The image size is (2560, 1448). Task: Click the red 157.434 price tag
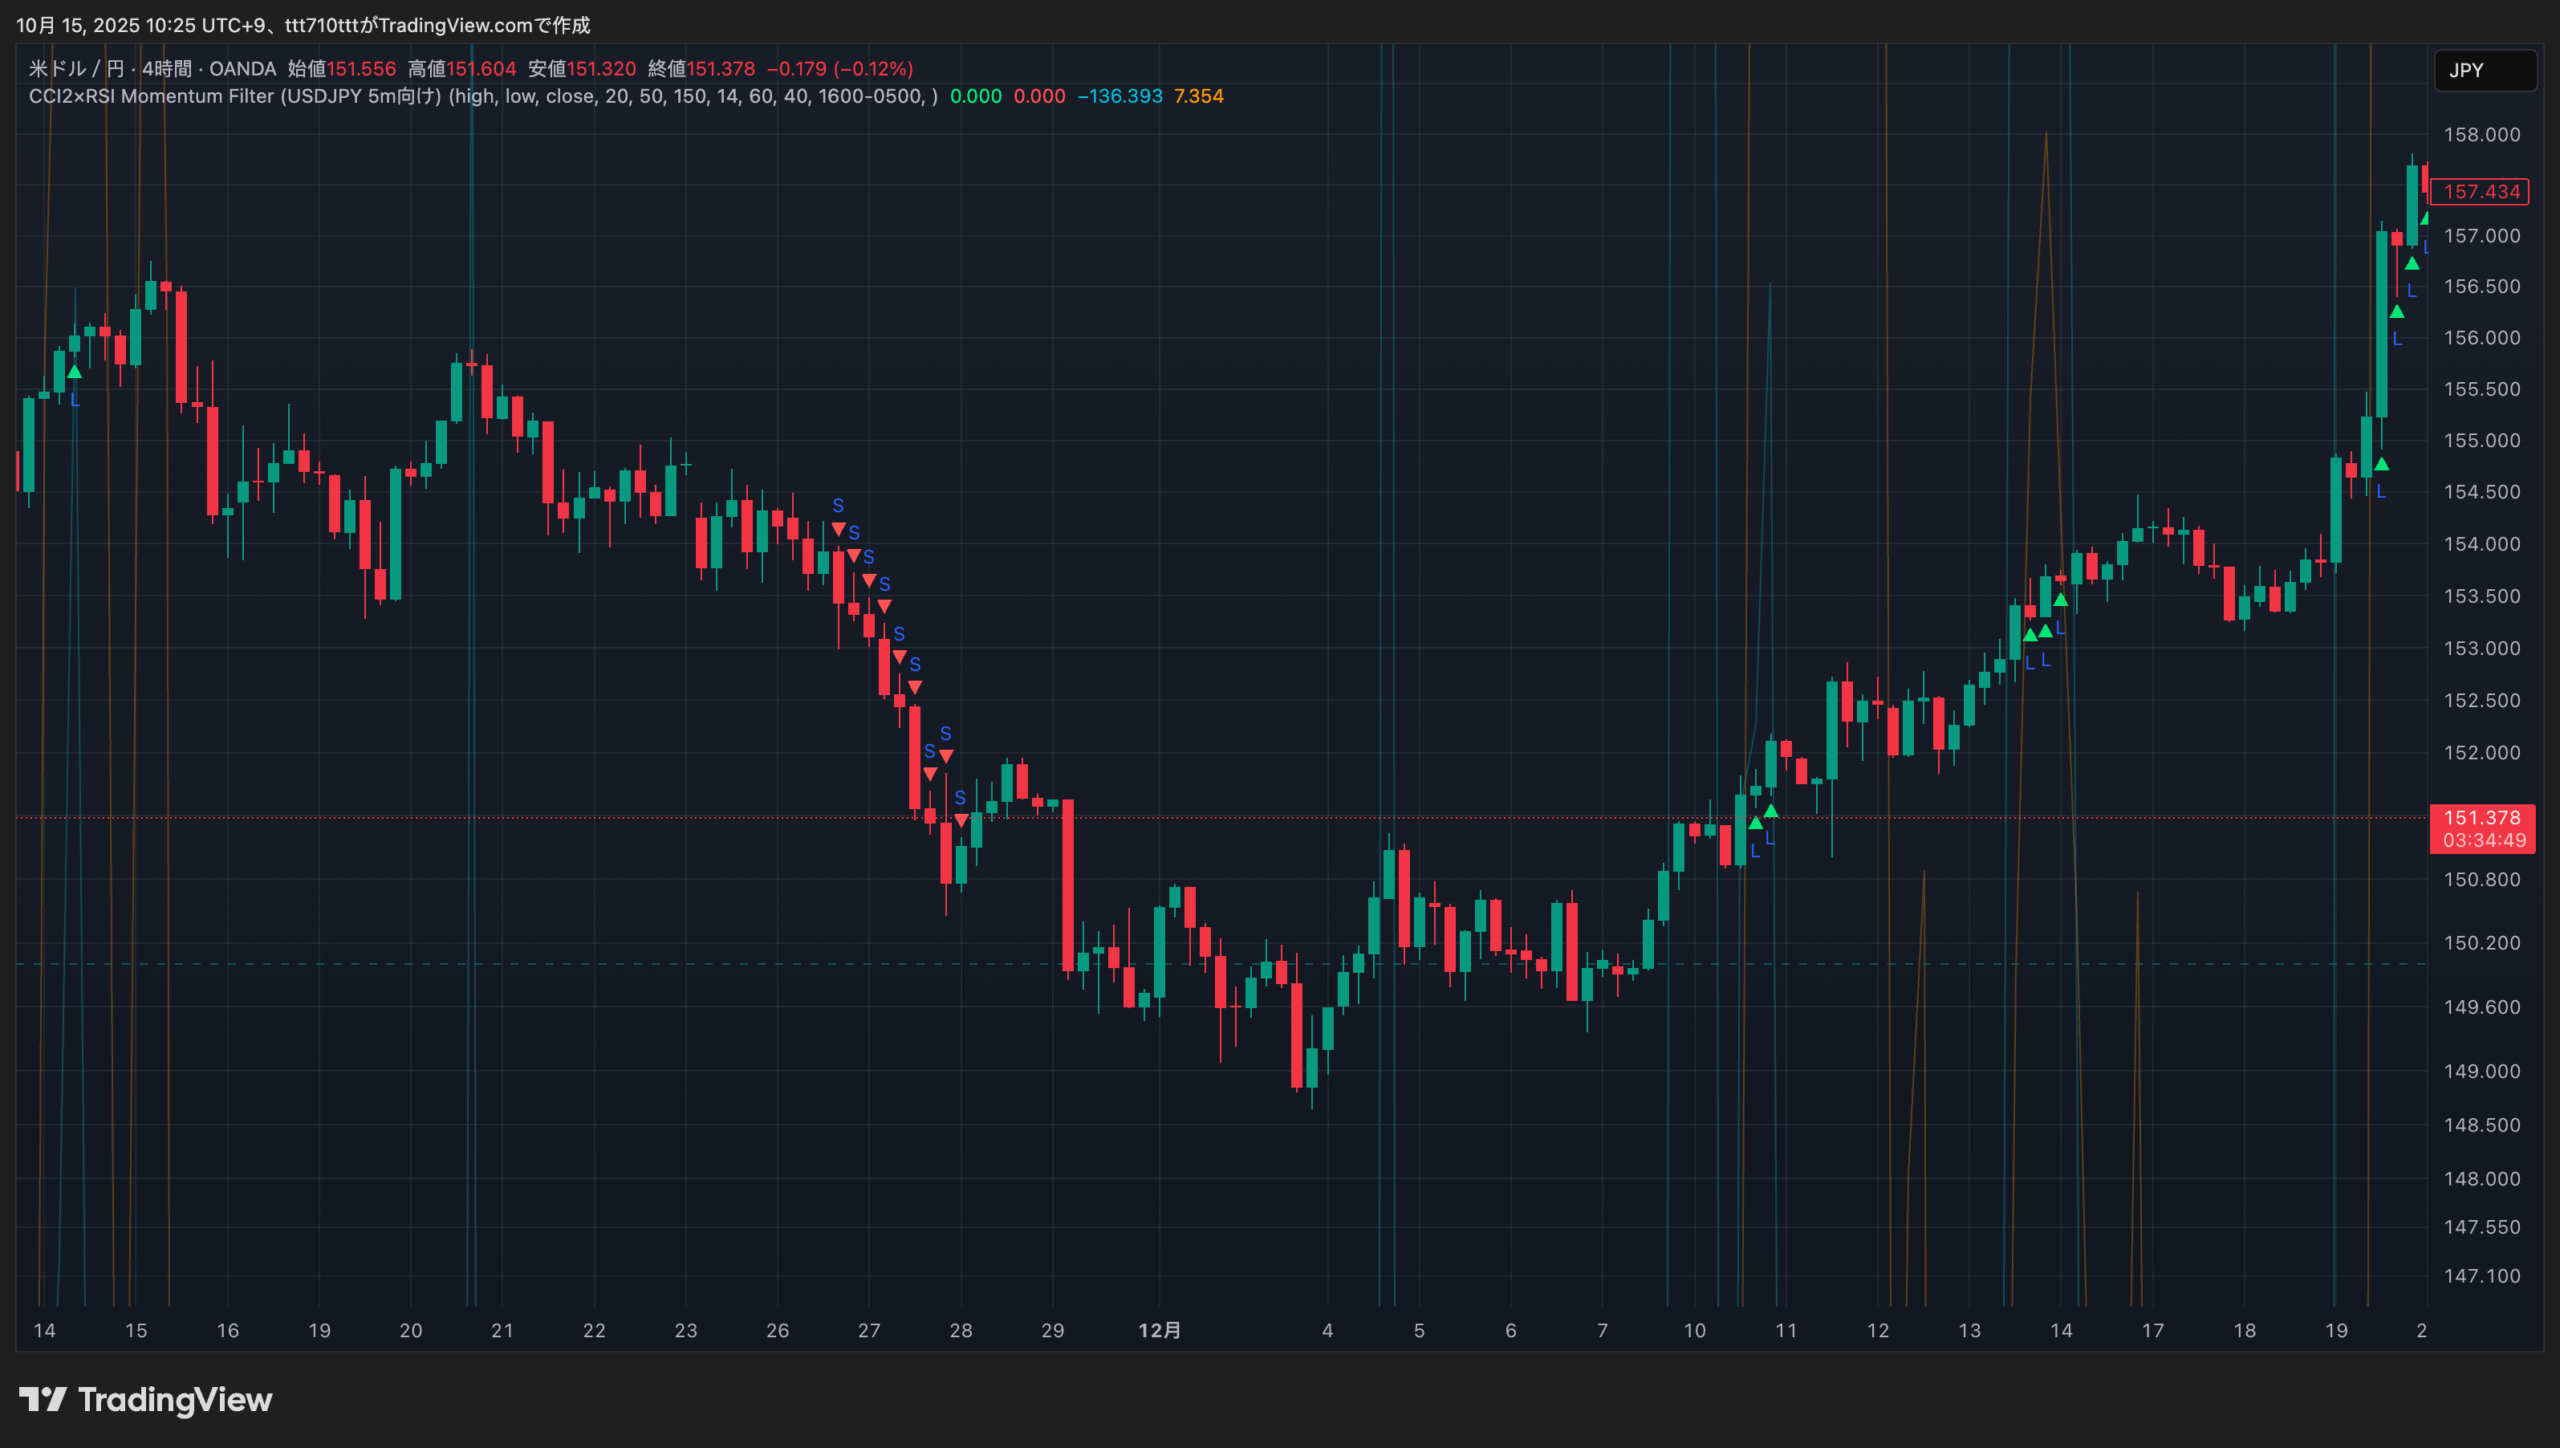(2480, 192)
